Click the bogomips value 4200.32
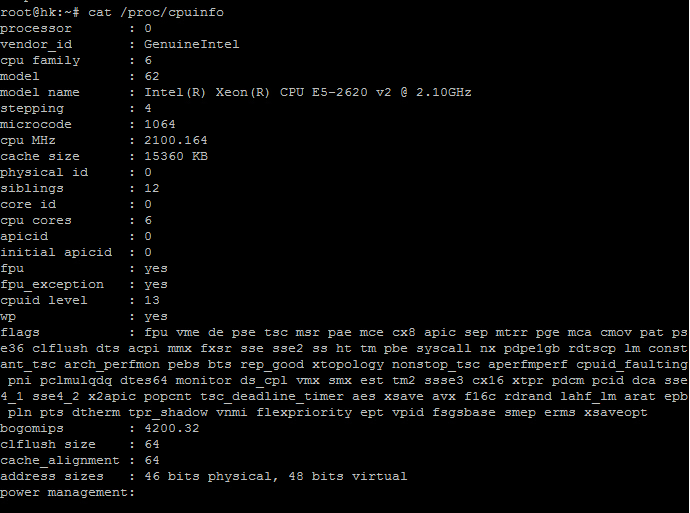The height and width of the screenshot is (513, 690). point(172,429)
